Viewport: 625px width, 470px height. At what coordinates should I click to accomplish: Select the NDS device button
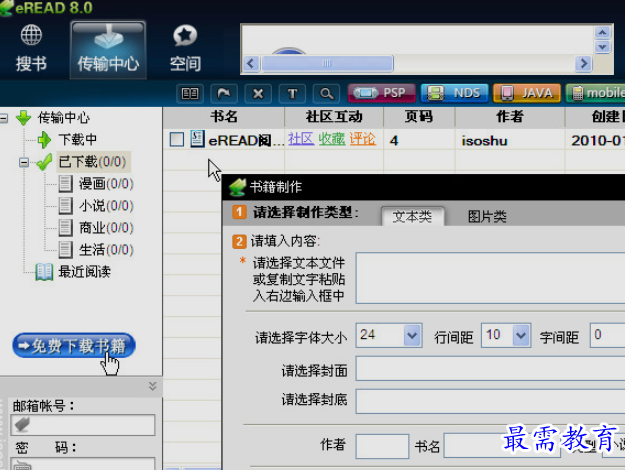(454, 93)
